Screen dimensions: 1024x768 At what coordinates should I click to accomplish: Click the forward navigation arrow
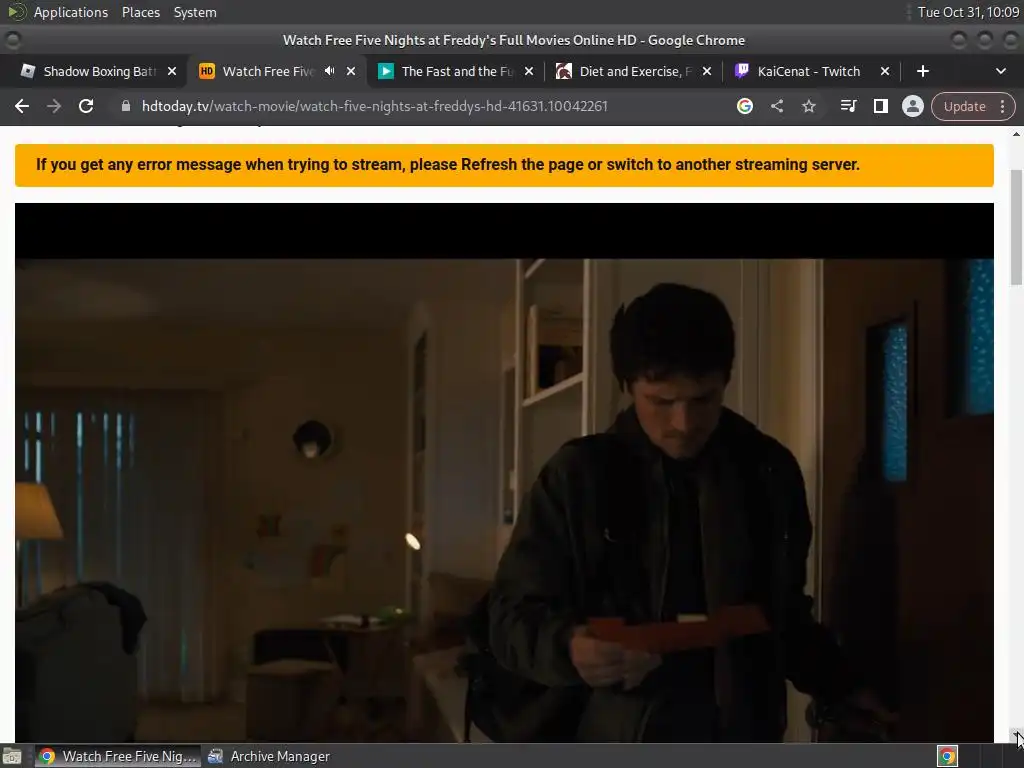pyautogui.click(x=54, y=106)
